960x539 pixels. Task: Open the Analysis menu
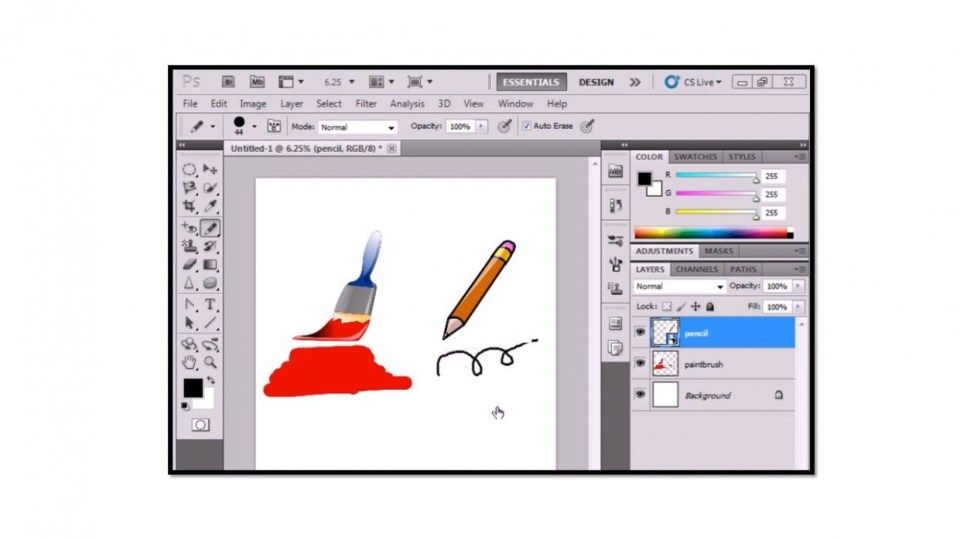pyautogui.click(x=407, y=104)
